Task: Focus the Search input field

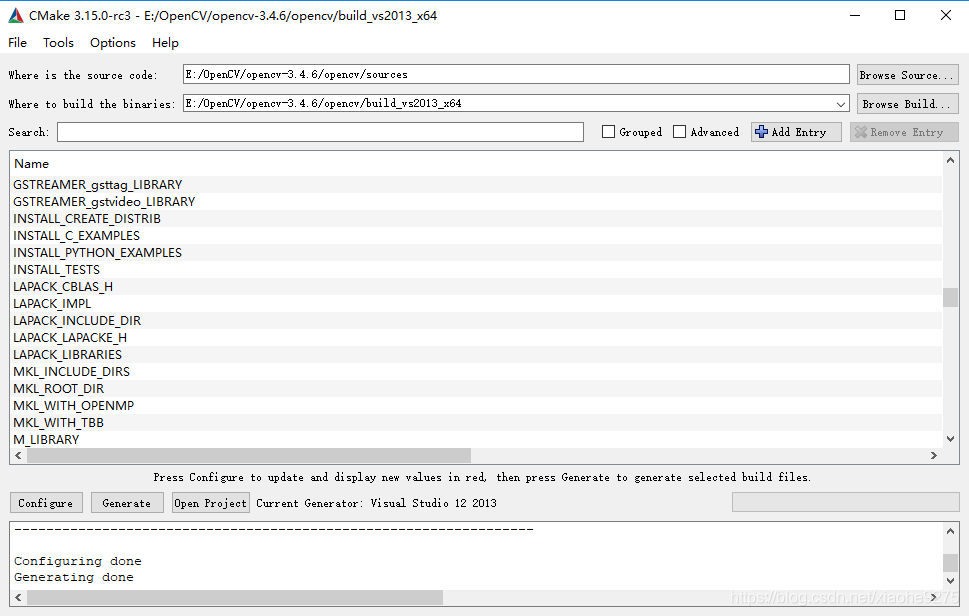Action: (x=320, y=132)
